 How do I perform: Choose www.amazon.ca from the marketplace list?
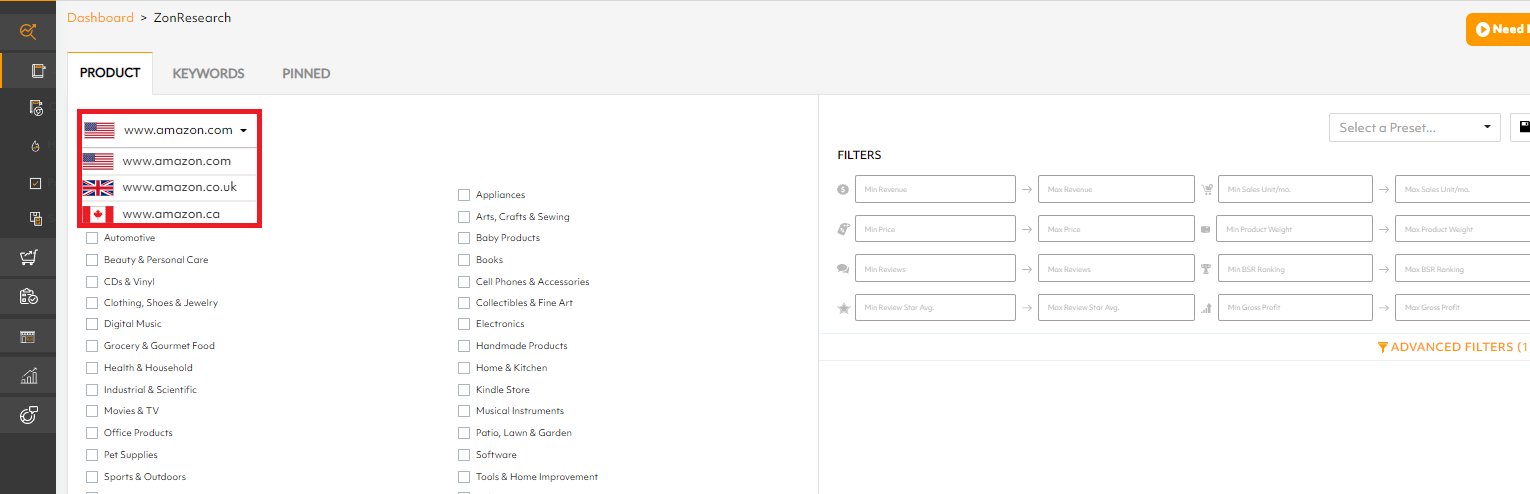pyautogui.click(x=170, y=214)
